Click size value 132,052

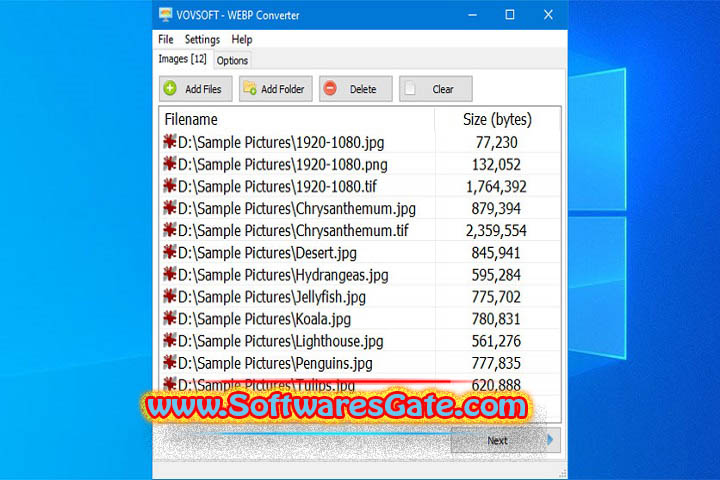(496, 165)
